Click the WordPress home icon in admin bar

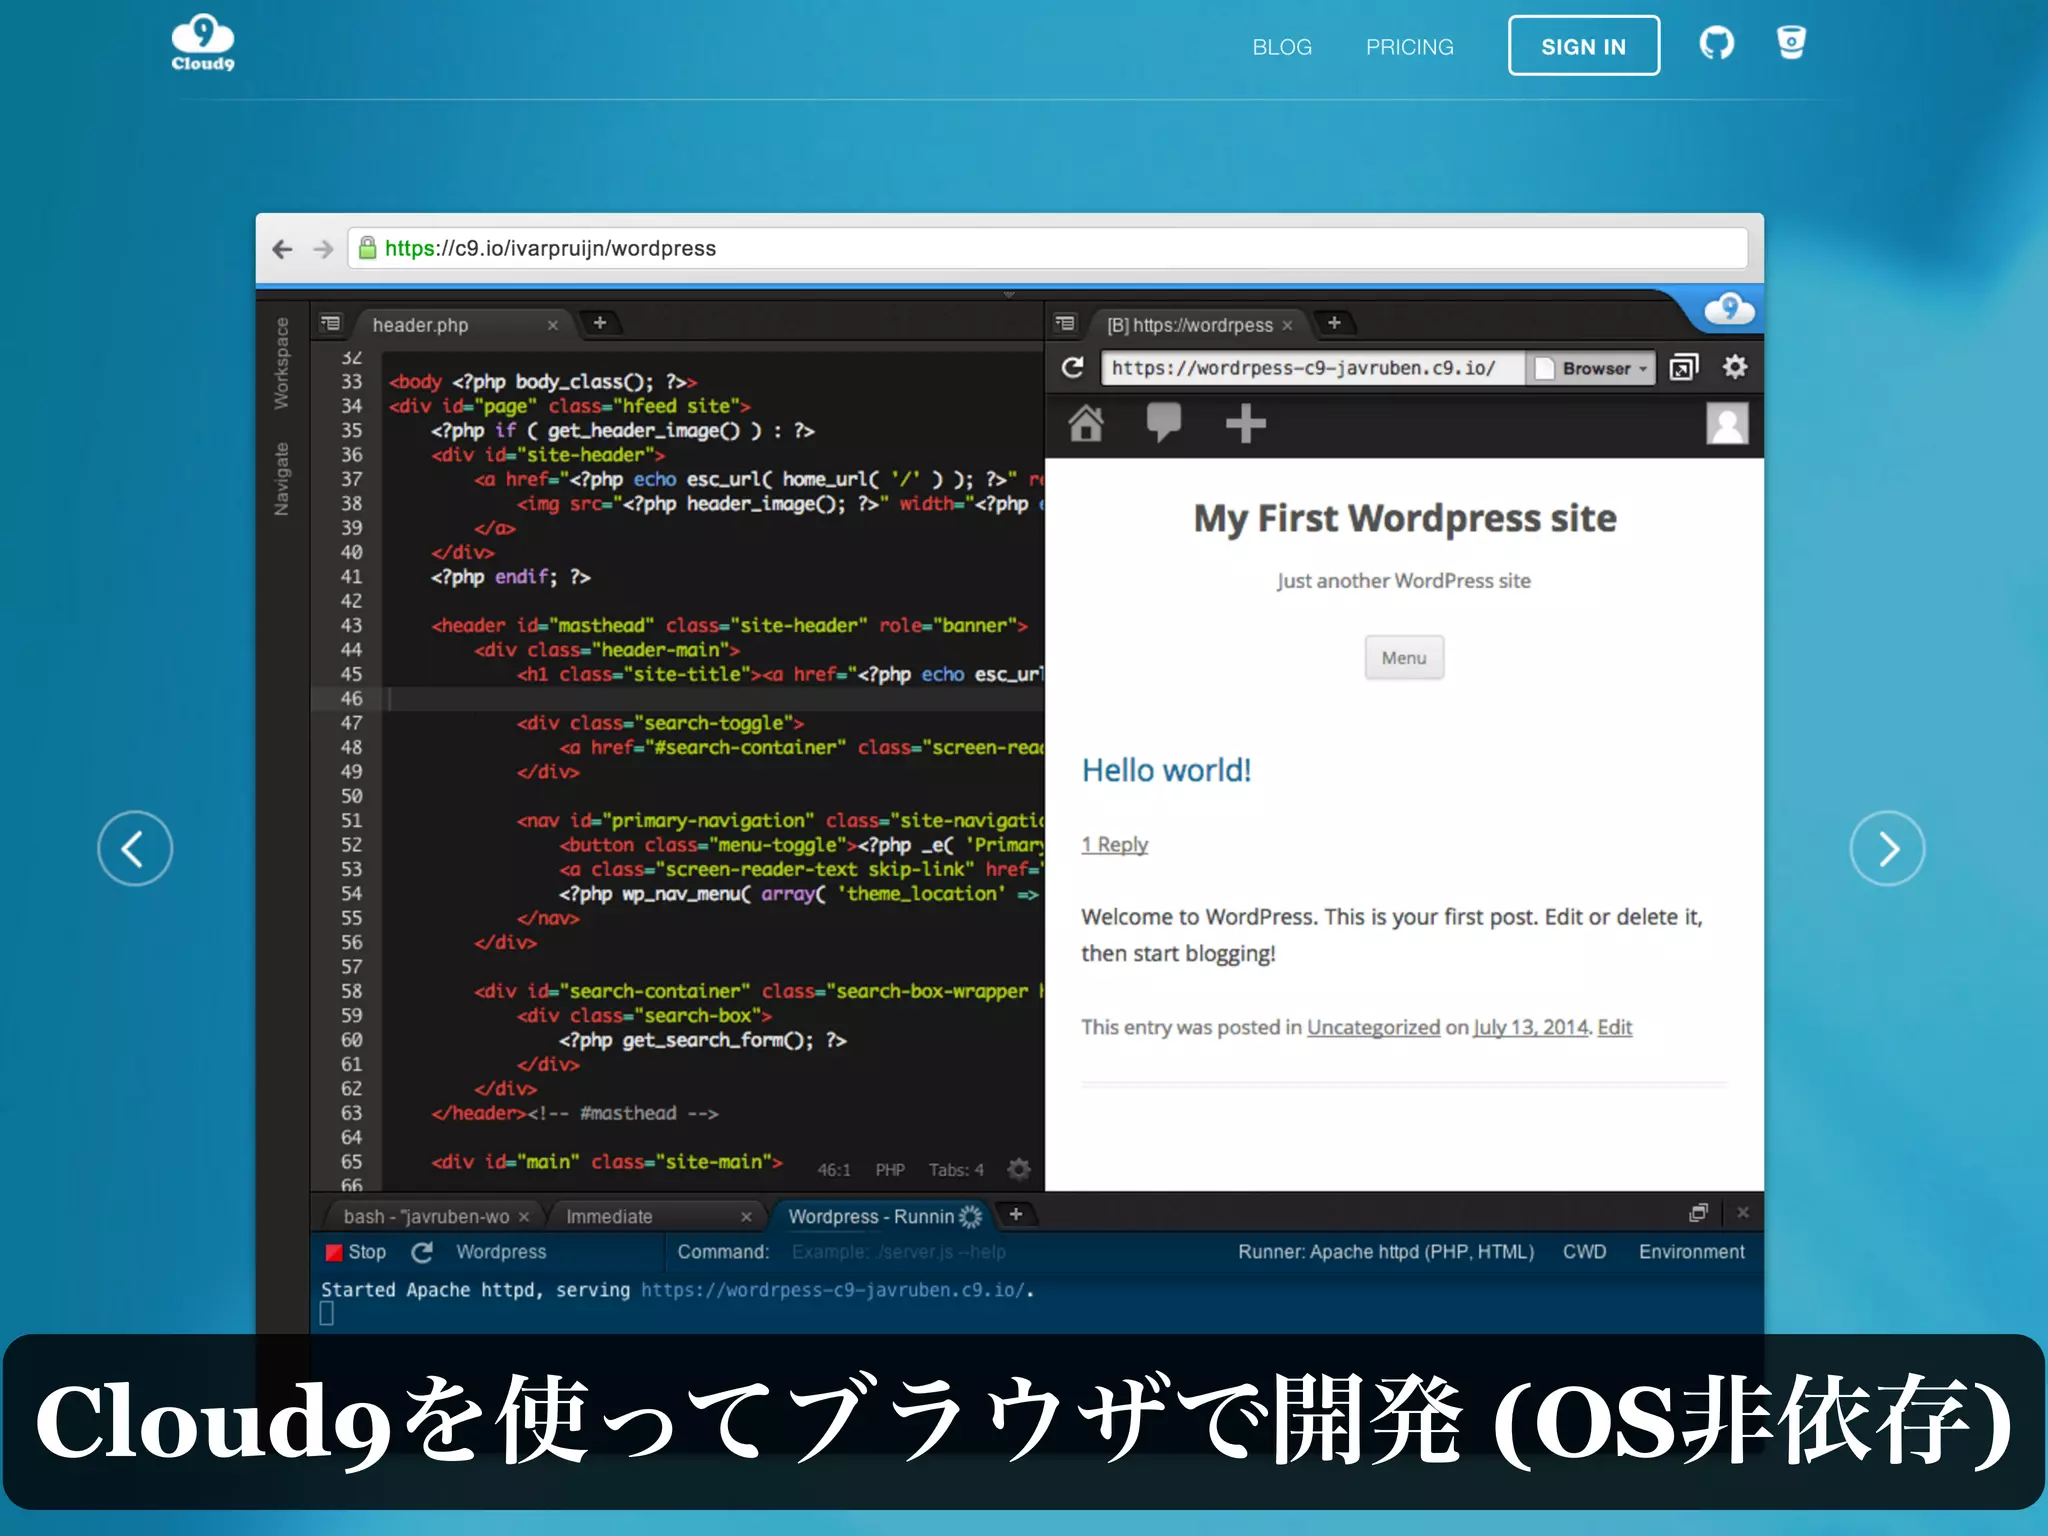coord(1086,424)
